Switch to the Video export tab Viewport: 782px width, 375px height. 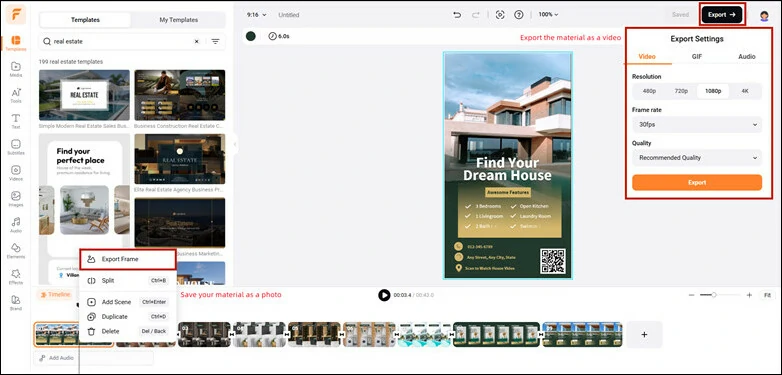point(647,57)
